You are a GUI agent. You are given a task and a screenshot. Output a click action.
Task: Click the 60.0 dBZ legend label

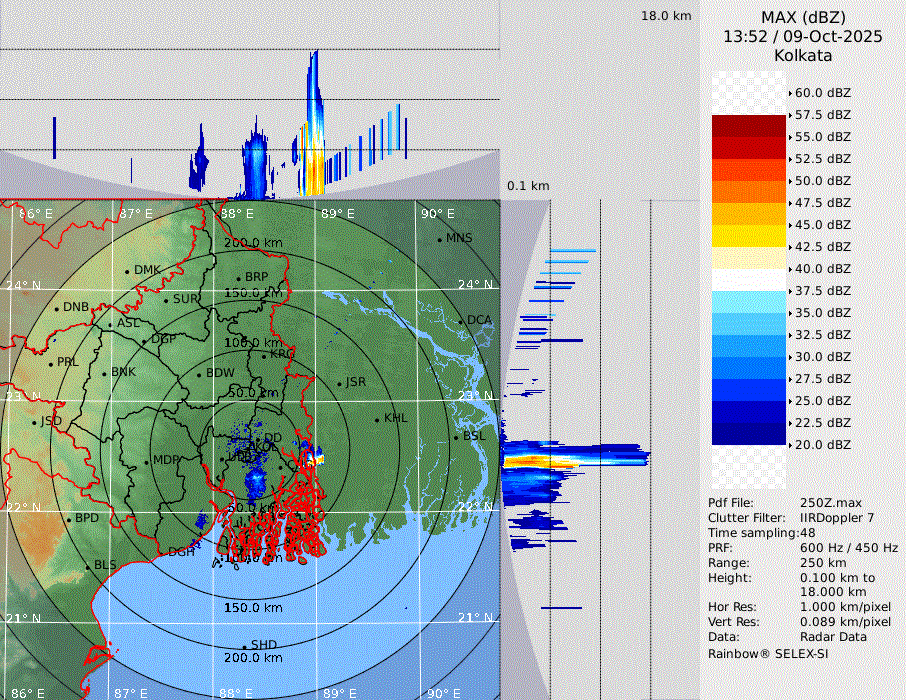coord(822,93)
